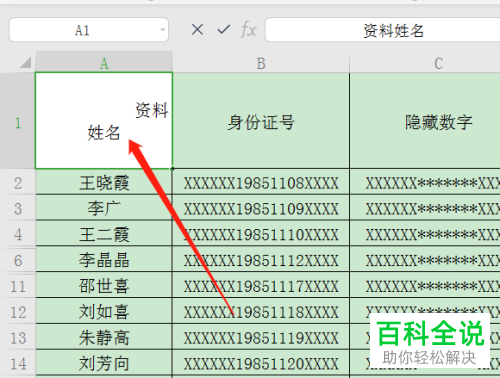Confirm the entry with the checkmark icon

pos(223,30)
